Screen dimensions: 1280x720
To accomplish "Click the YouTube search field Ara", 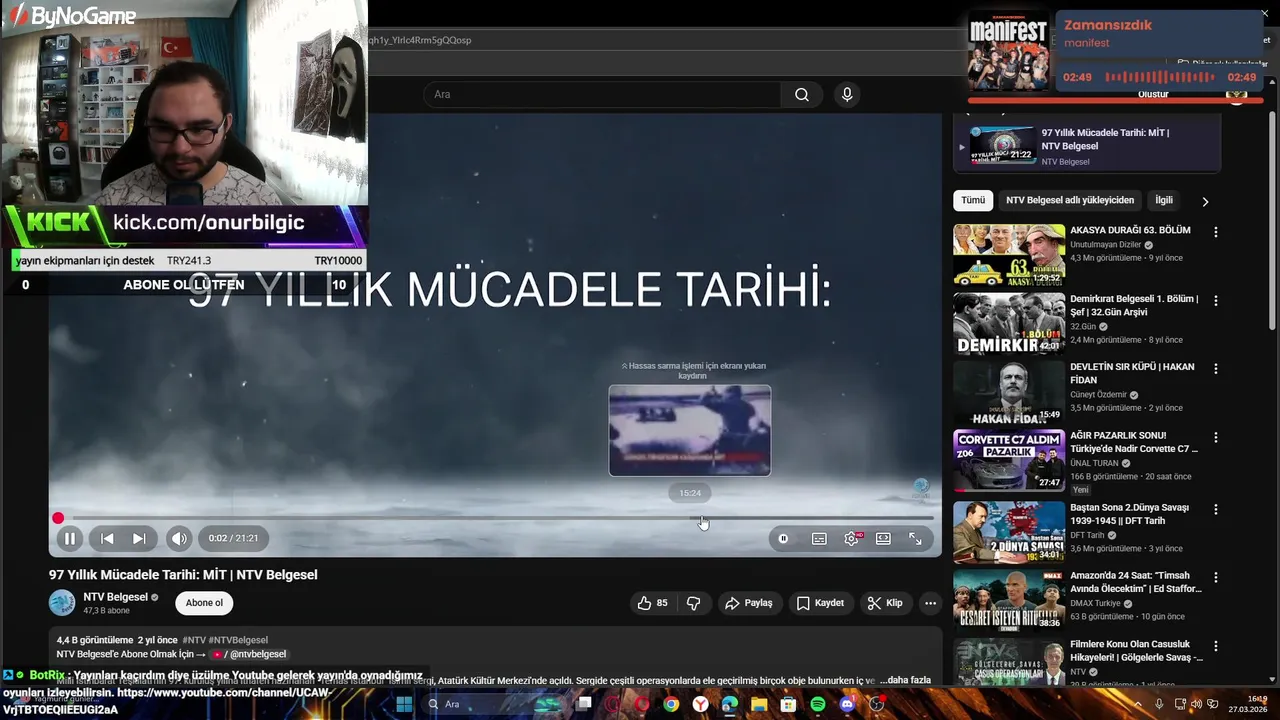I will (602, 94).
